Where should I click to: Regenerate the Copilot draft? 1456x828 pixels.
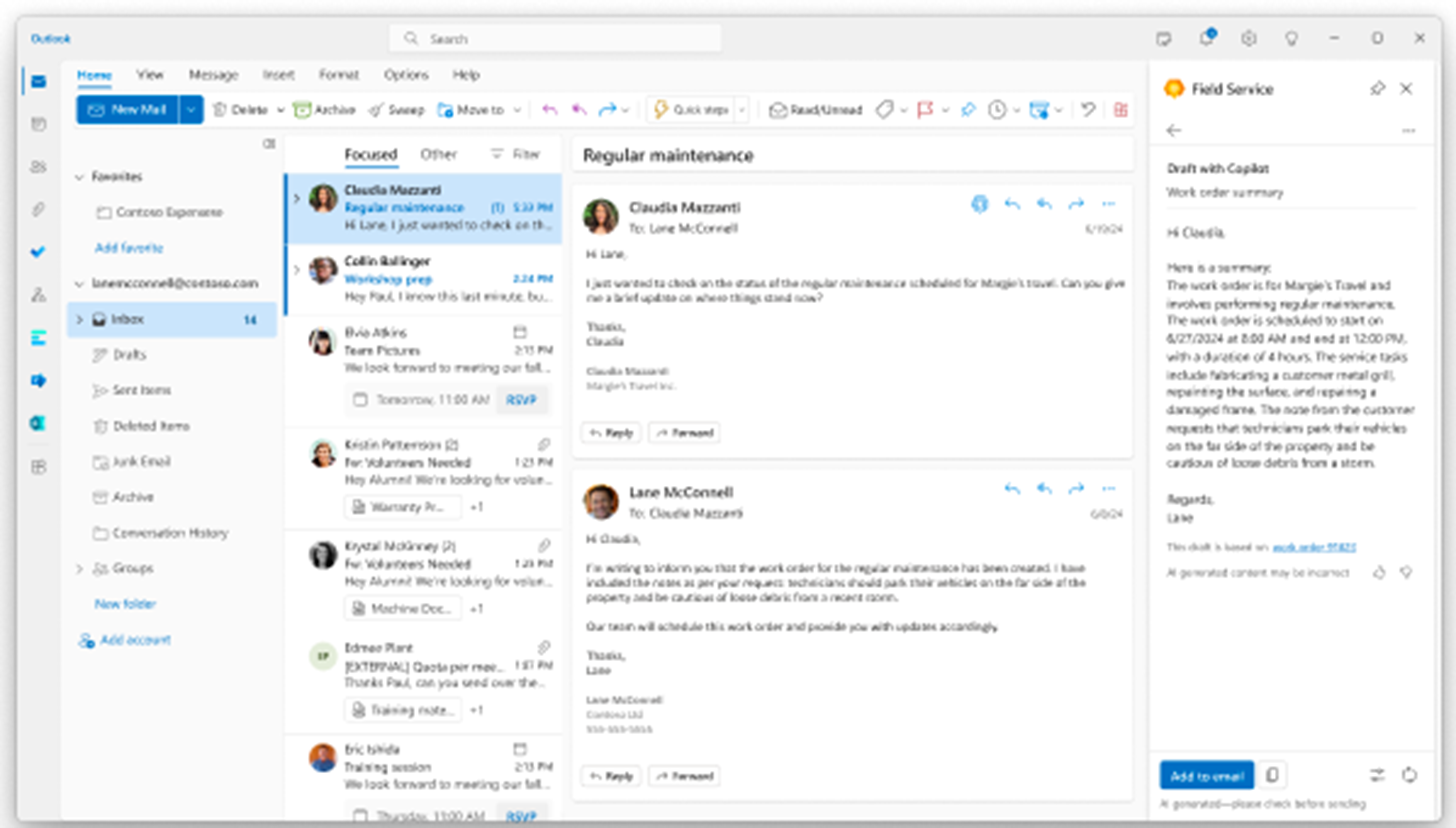coord(1409,775)
